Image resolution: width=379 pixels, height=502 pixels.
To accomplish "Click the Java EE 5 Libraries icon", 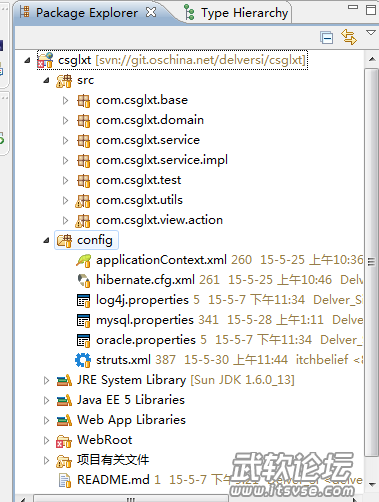I will pyautogui.click(x=64, y=400).
